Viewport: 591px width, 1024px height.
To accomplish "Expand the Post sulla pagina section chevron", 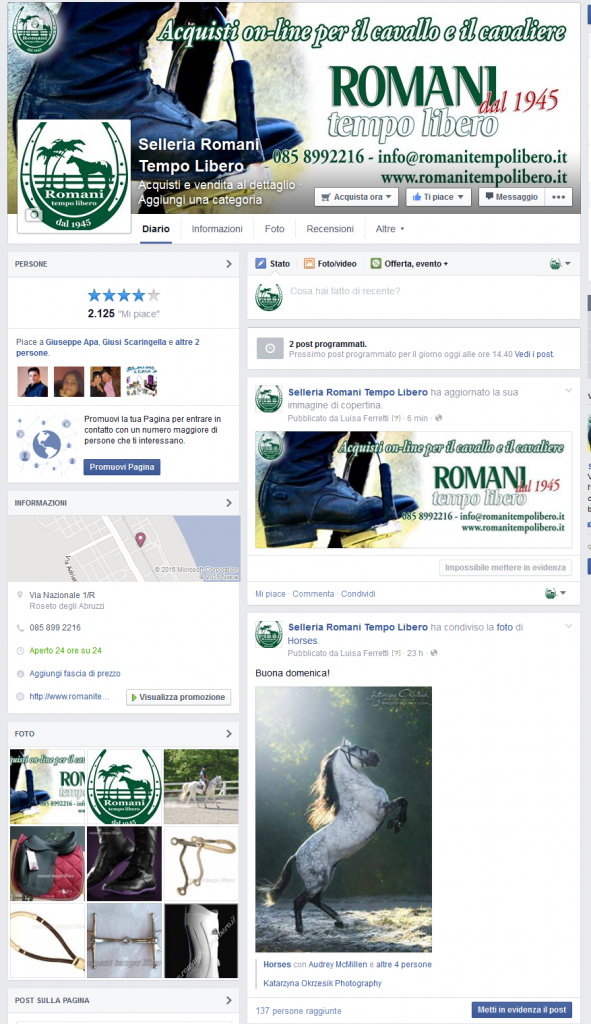I will coord(229,1000).
